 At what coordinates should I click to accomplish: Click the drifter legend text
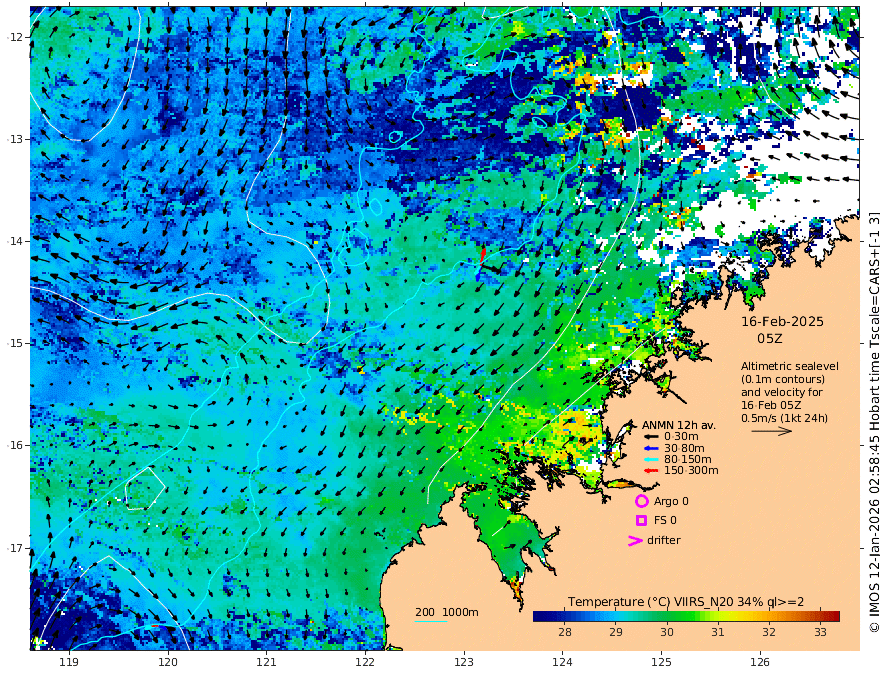coord(664,540)
